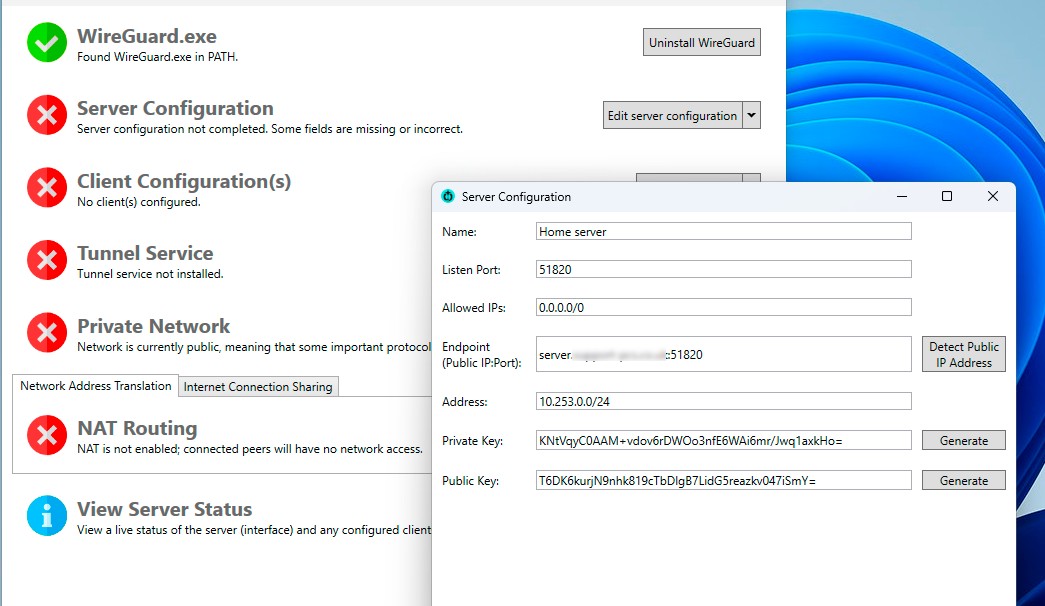Viewport: 1045px width, 606px height.
Task: Open Edit server configuration
Action: point(672,115)
